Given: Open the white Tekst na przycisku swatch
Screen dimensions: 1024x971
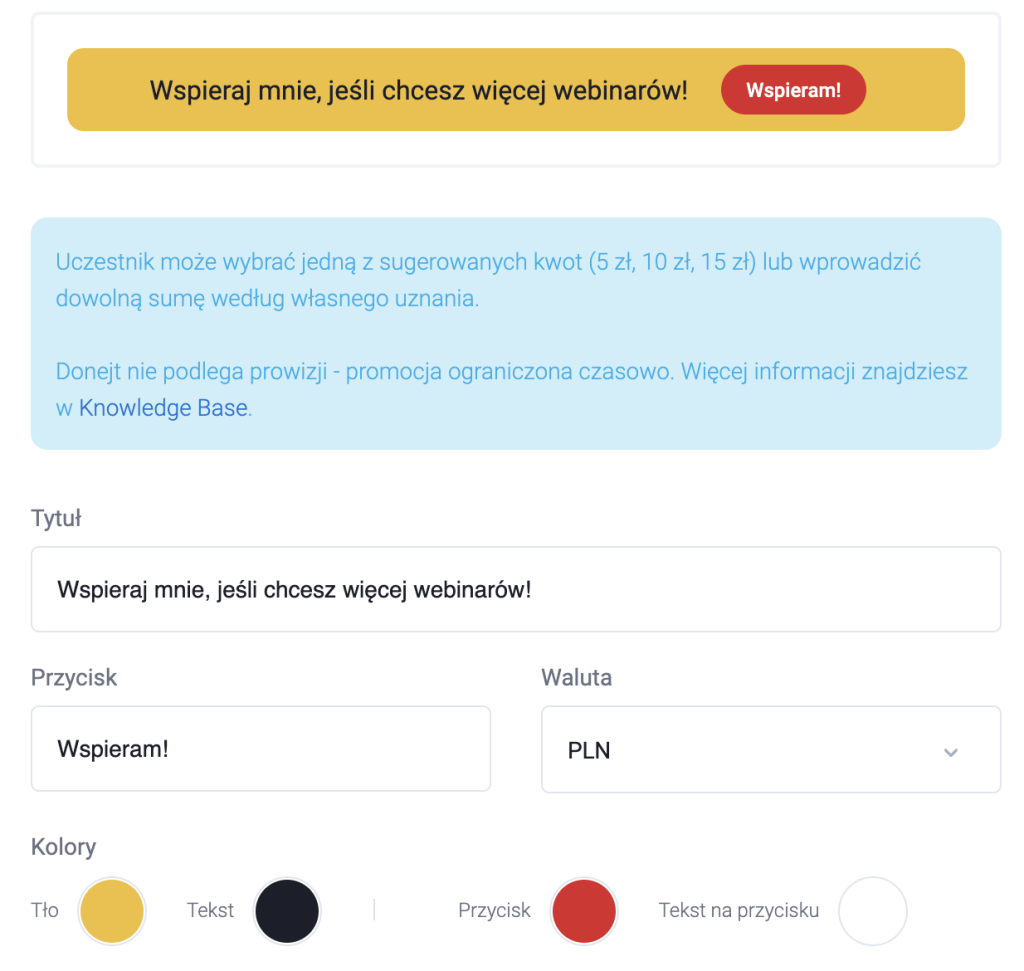Looking at the screenshot, I should click(x=872, y=910).
